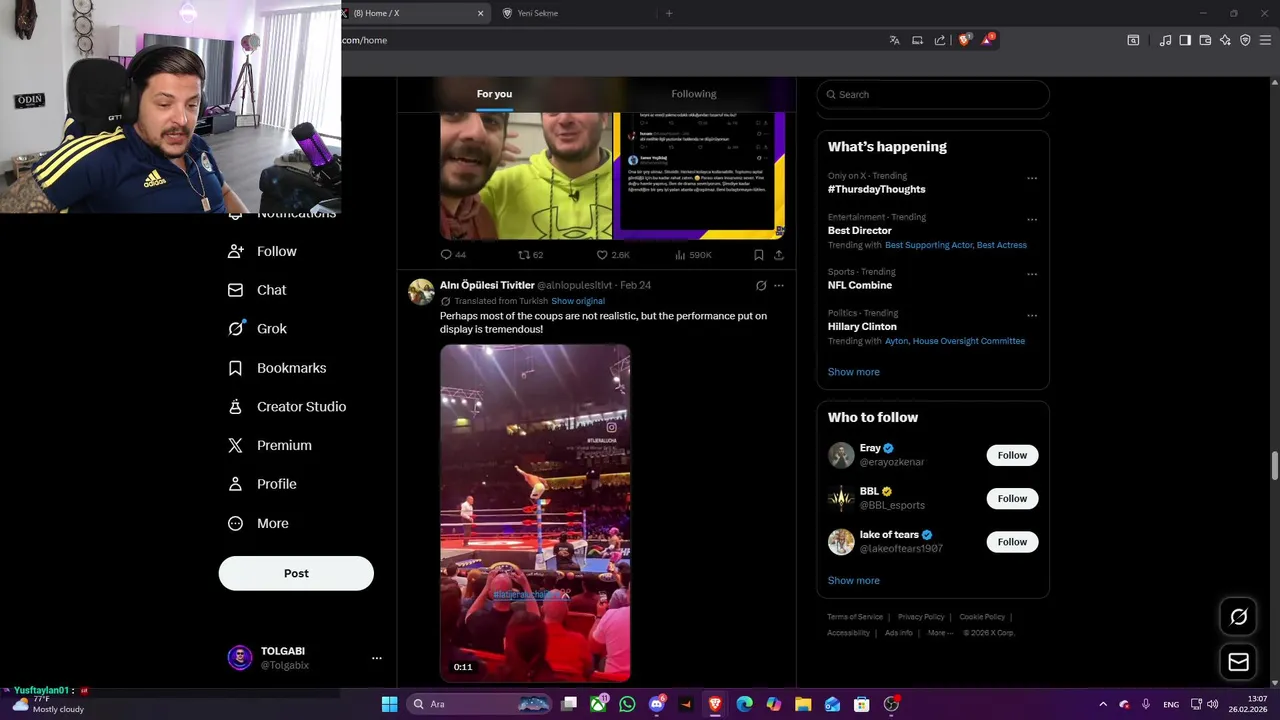
Task: Open the floating Grok button
Action: (1238, 617)
